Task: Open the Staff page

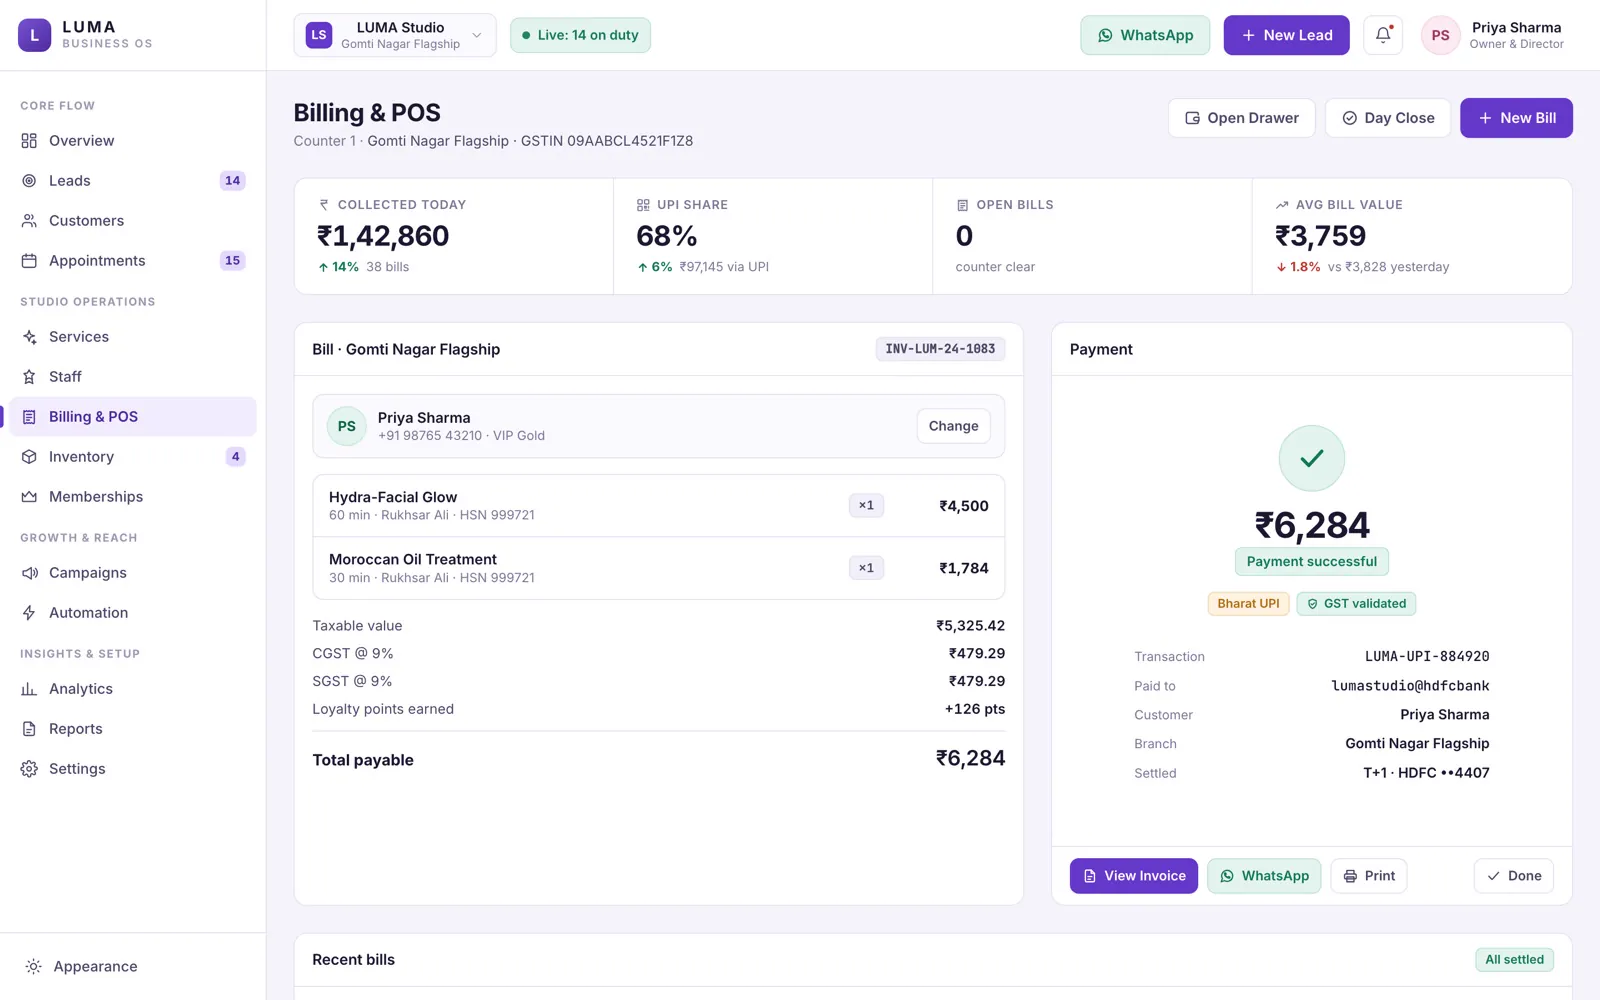Action: point(133,377)
